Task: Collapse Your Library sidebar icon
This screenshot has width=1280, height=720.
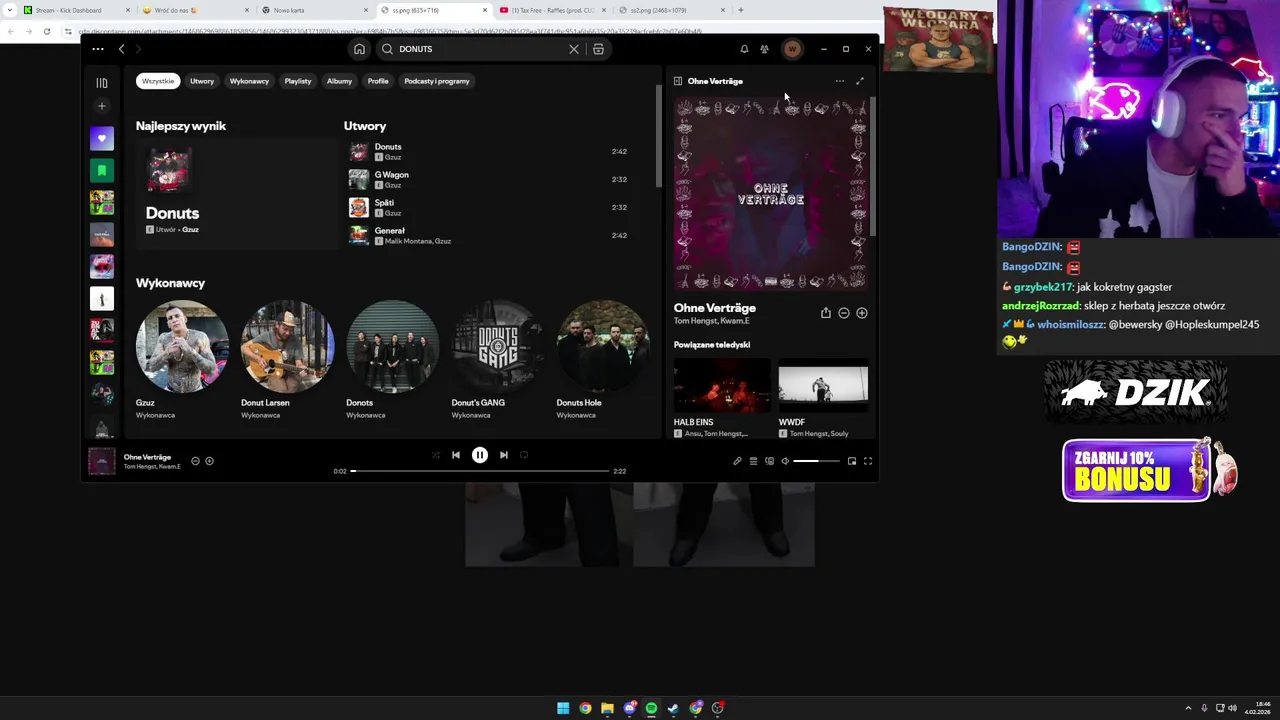Action: (x=101, y=83)
